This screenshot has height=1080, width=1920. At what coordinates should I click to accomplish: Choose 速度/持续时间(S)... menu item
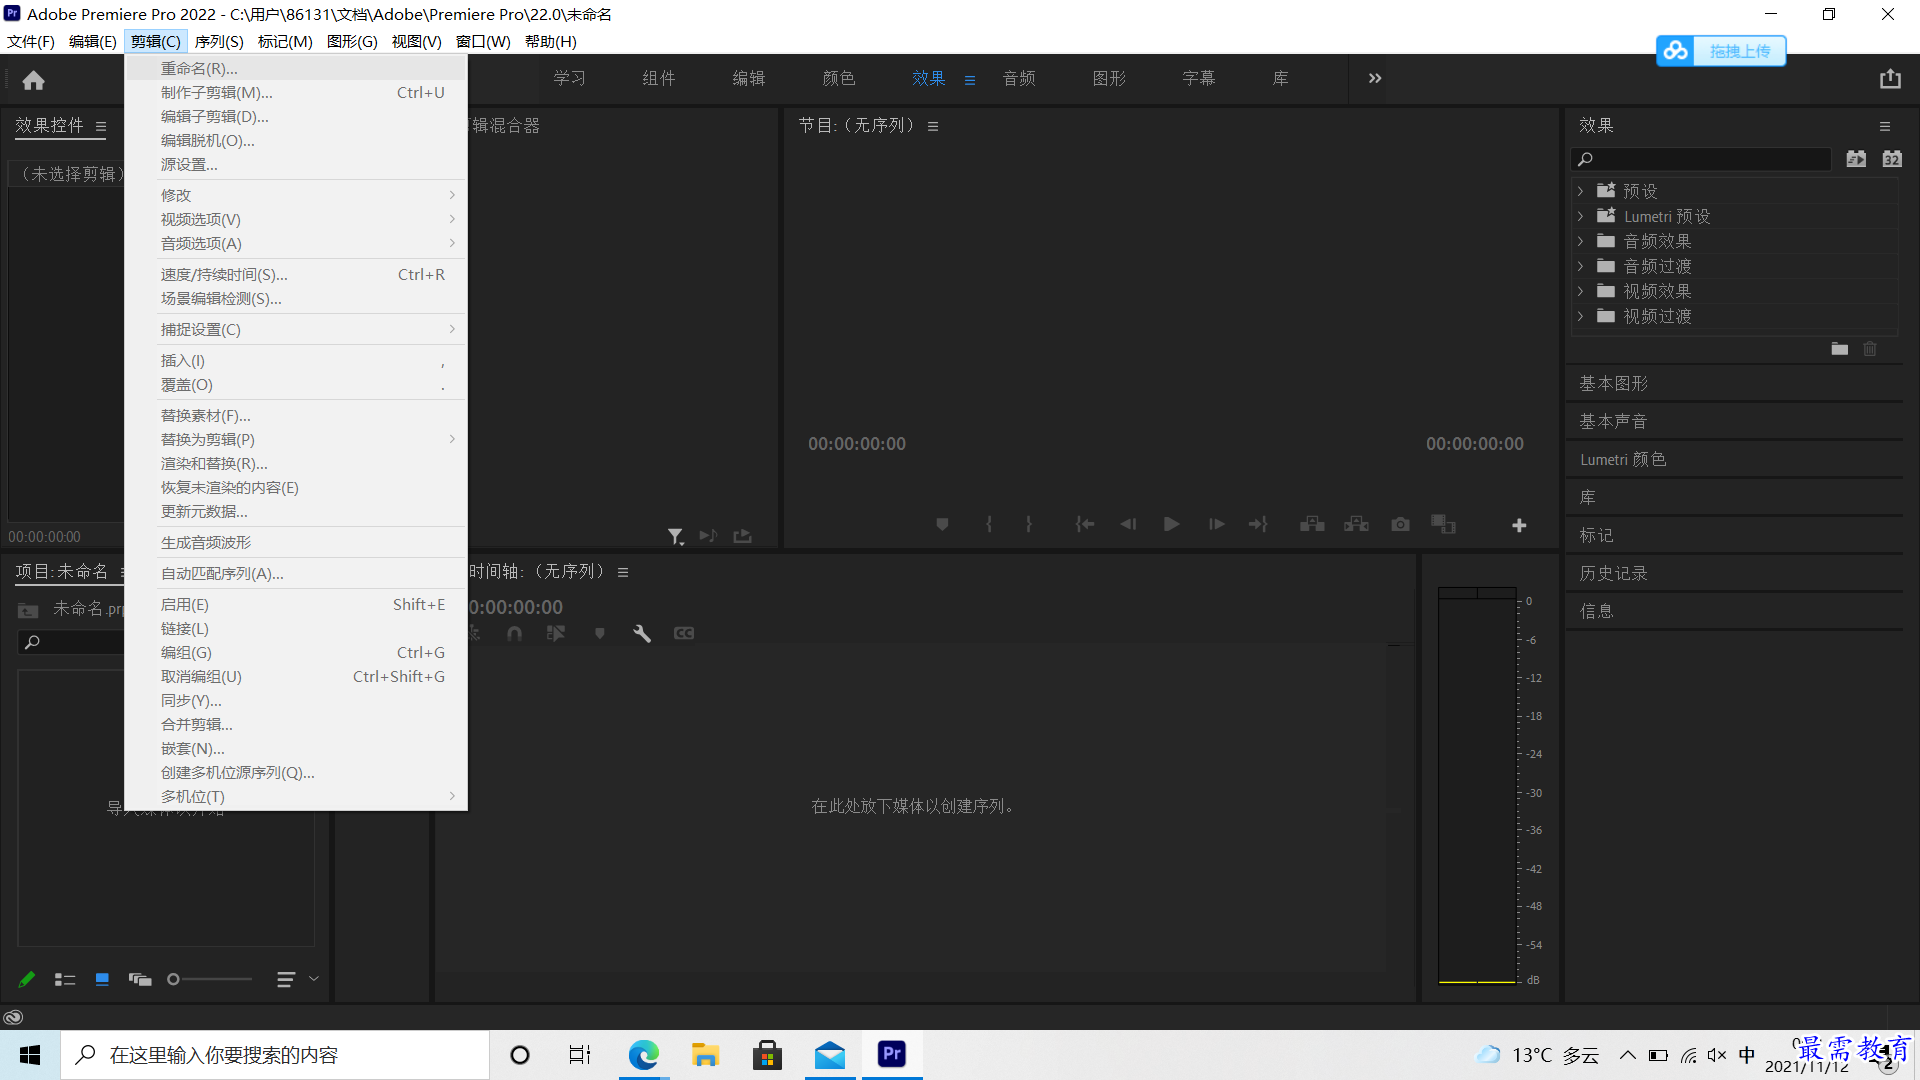(297, 274)
